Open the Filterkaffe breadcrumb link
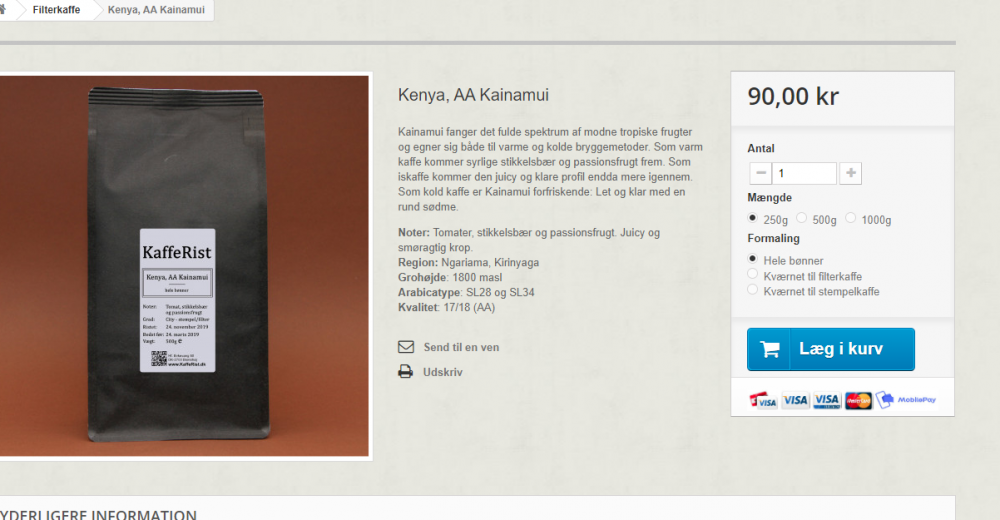 click(56, 10)
